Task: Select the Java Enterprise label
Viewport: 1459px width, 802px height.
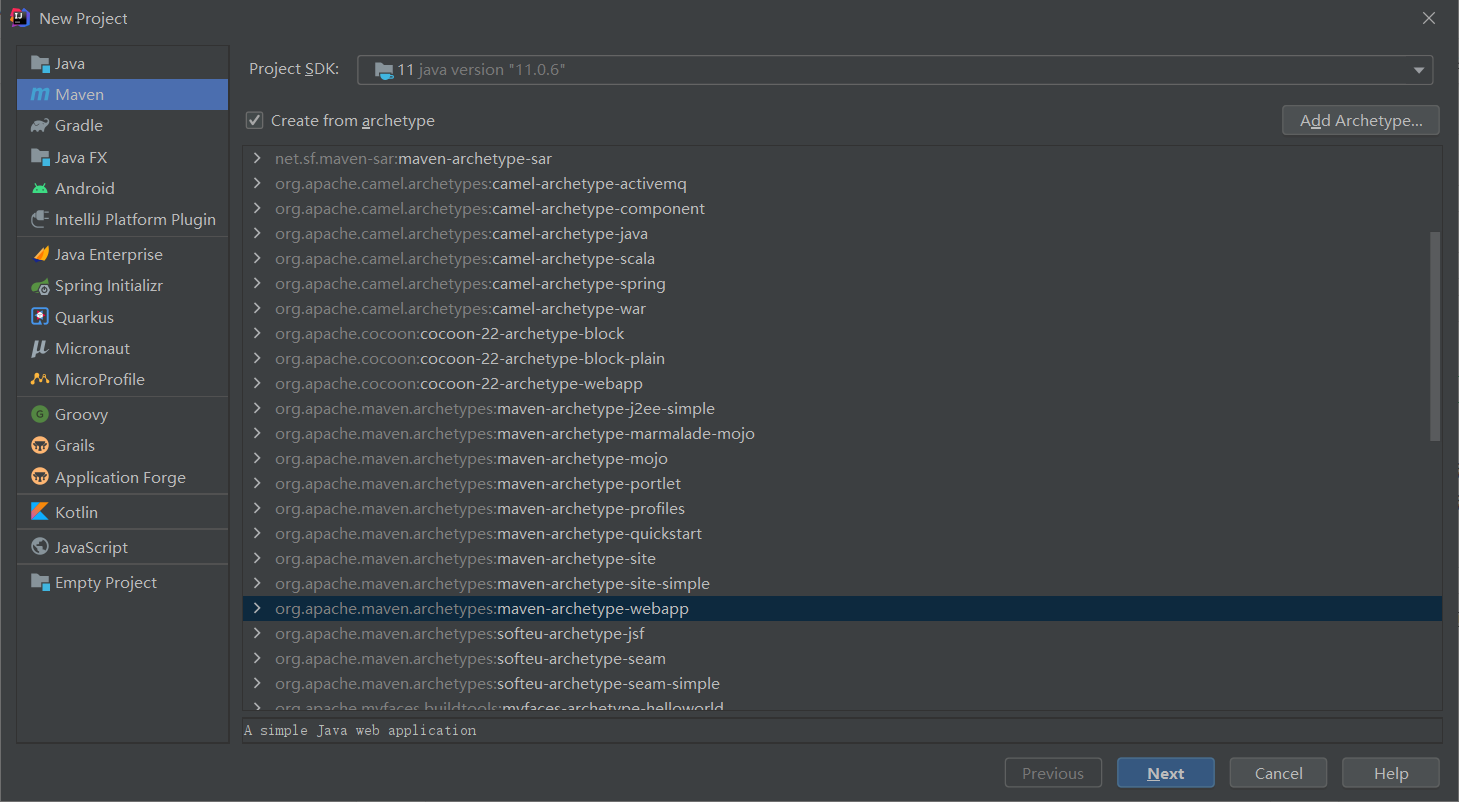Action: (x=109, y=254)
